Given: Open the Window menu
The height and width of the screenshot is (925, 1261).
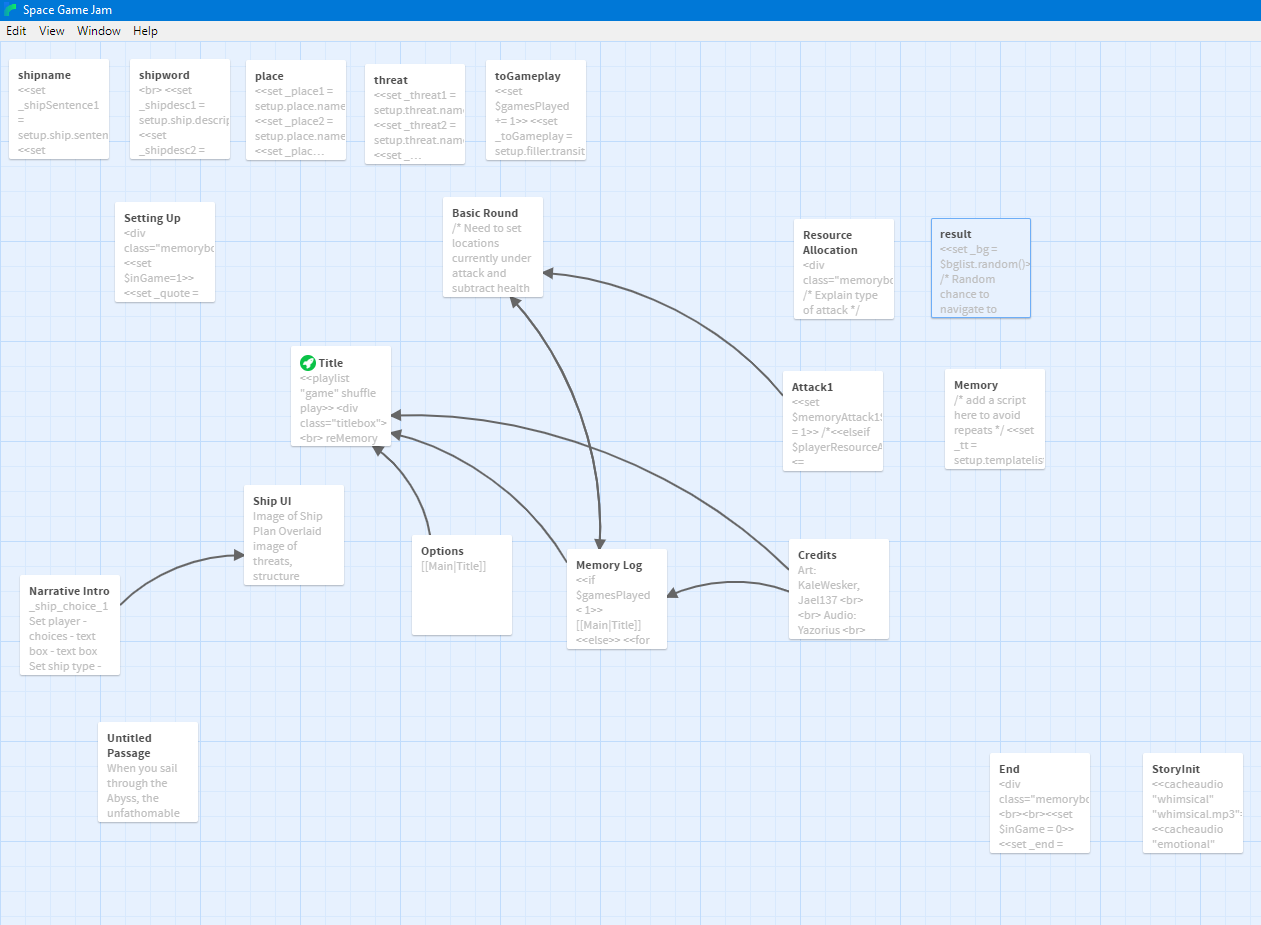Looking at the screenshot, I should coord(99,31).
